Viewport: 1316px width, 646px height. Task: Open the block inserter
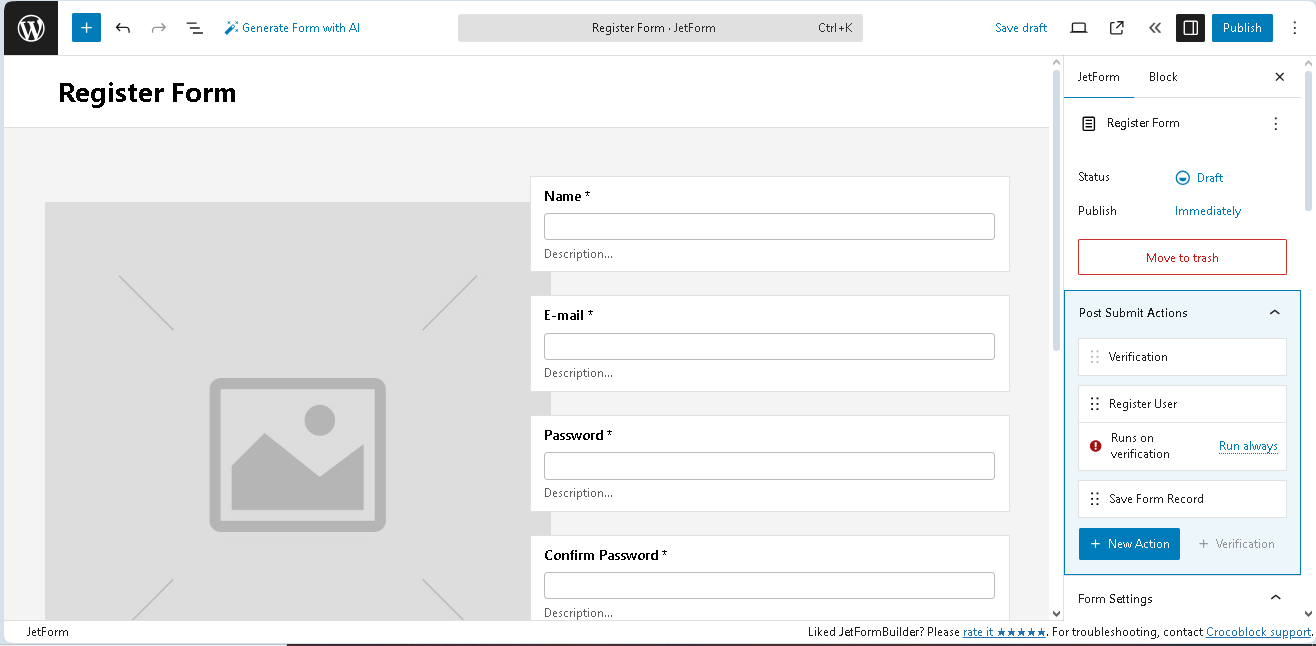click(x=86, y=27)
